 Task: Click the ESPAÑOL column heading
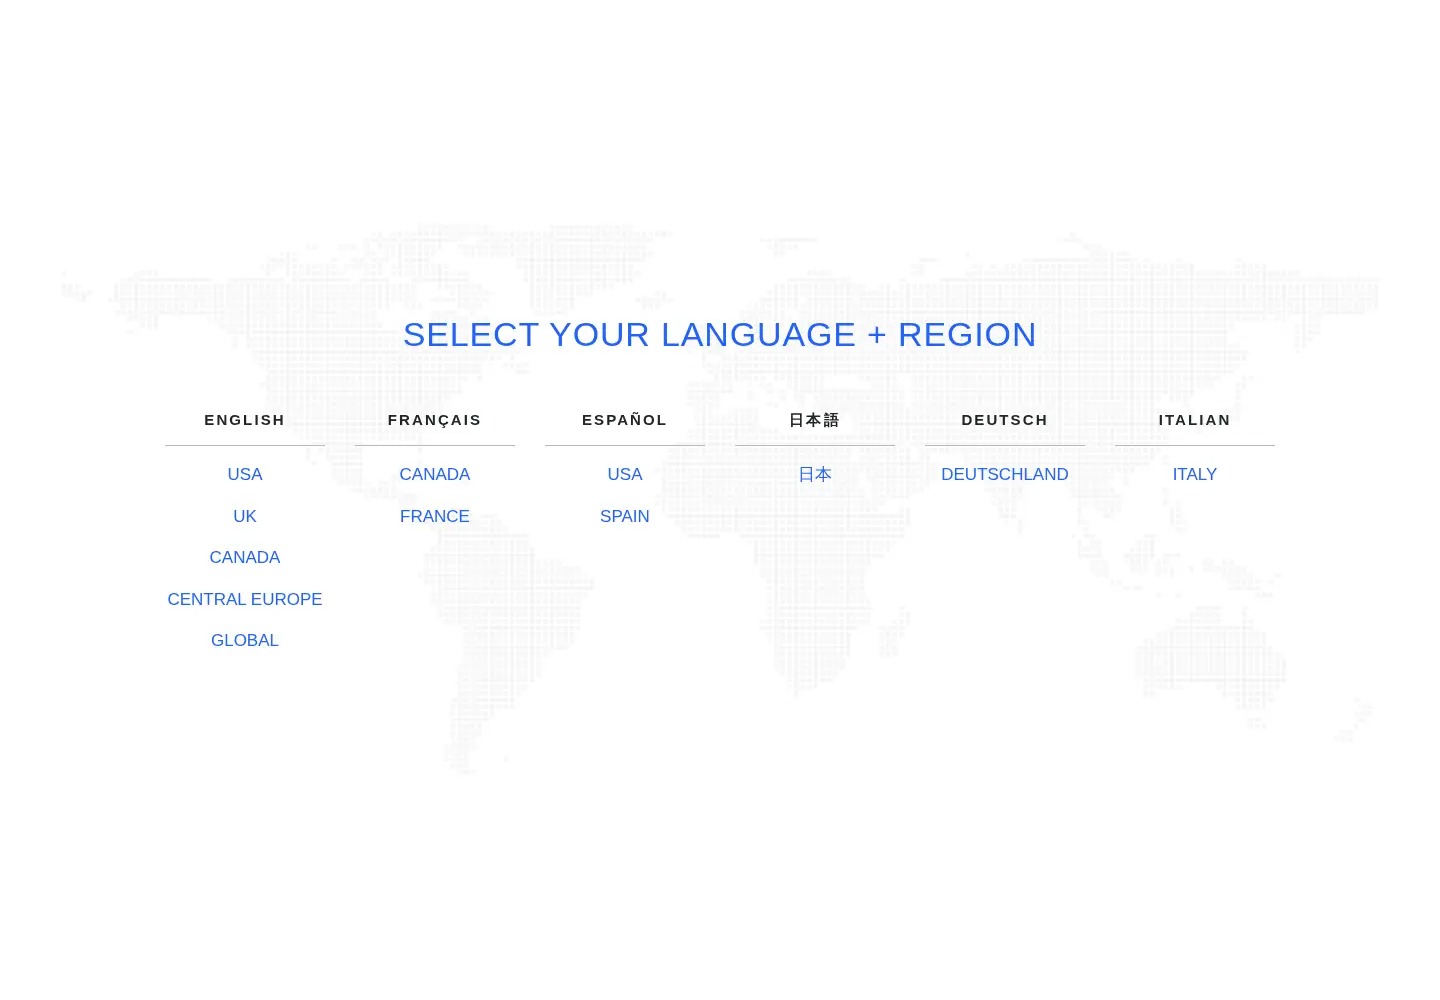625,420
